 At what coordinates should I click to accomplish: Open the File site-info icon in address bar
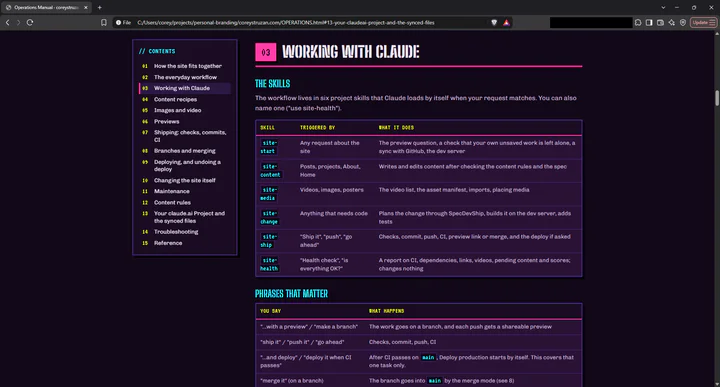click(x=124, y=22)
